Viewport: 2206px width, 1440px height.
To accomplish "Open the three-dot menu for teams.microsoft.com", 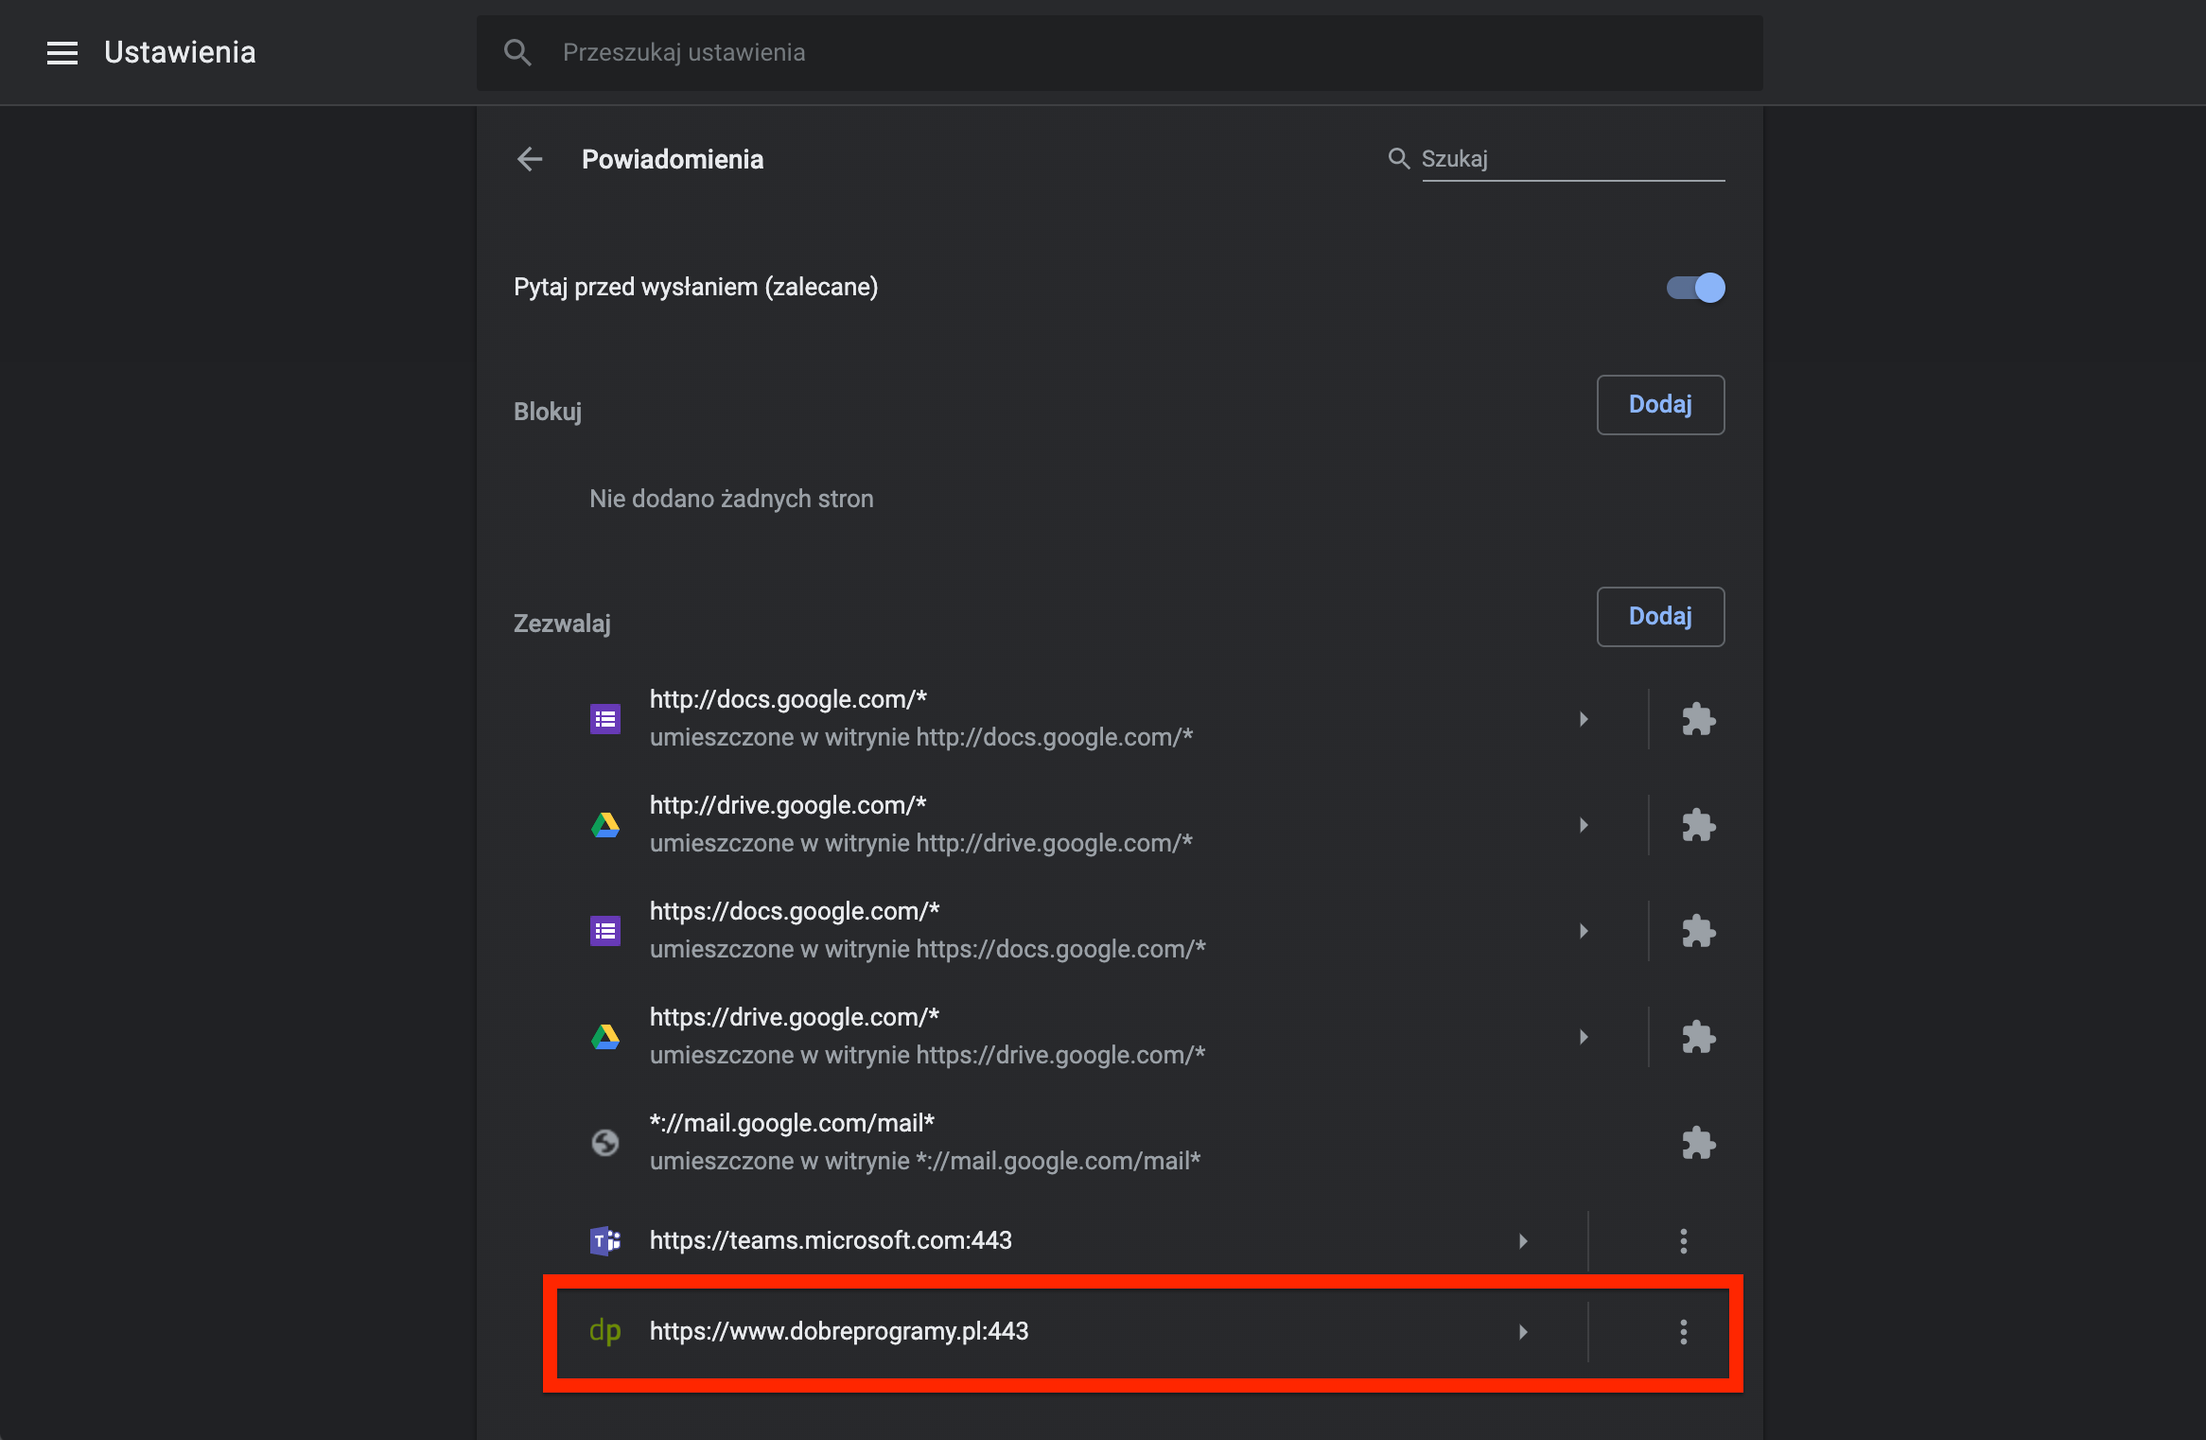I will (1683, 1240).
